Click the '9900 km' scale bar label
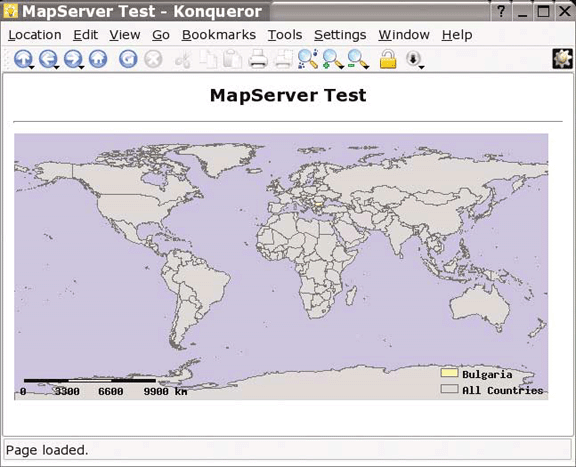 tap(165, 392)
